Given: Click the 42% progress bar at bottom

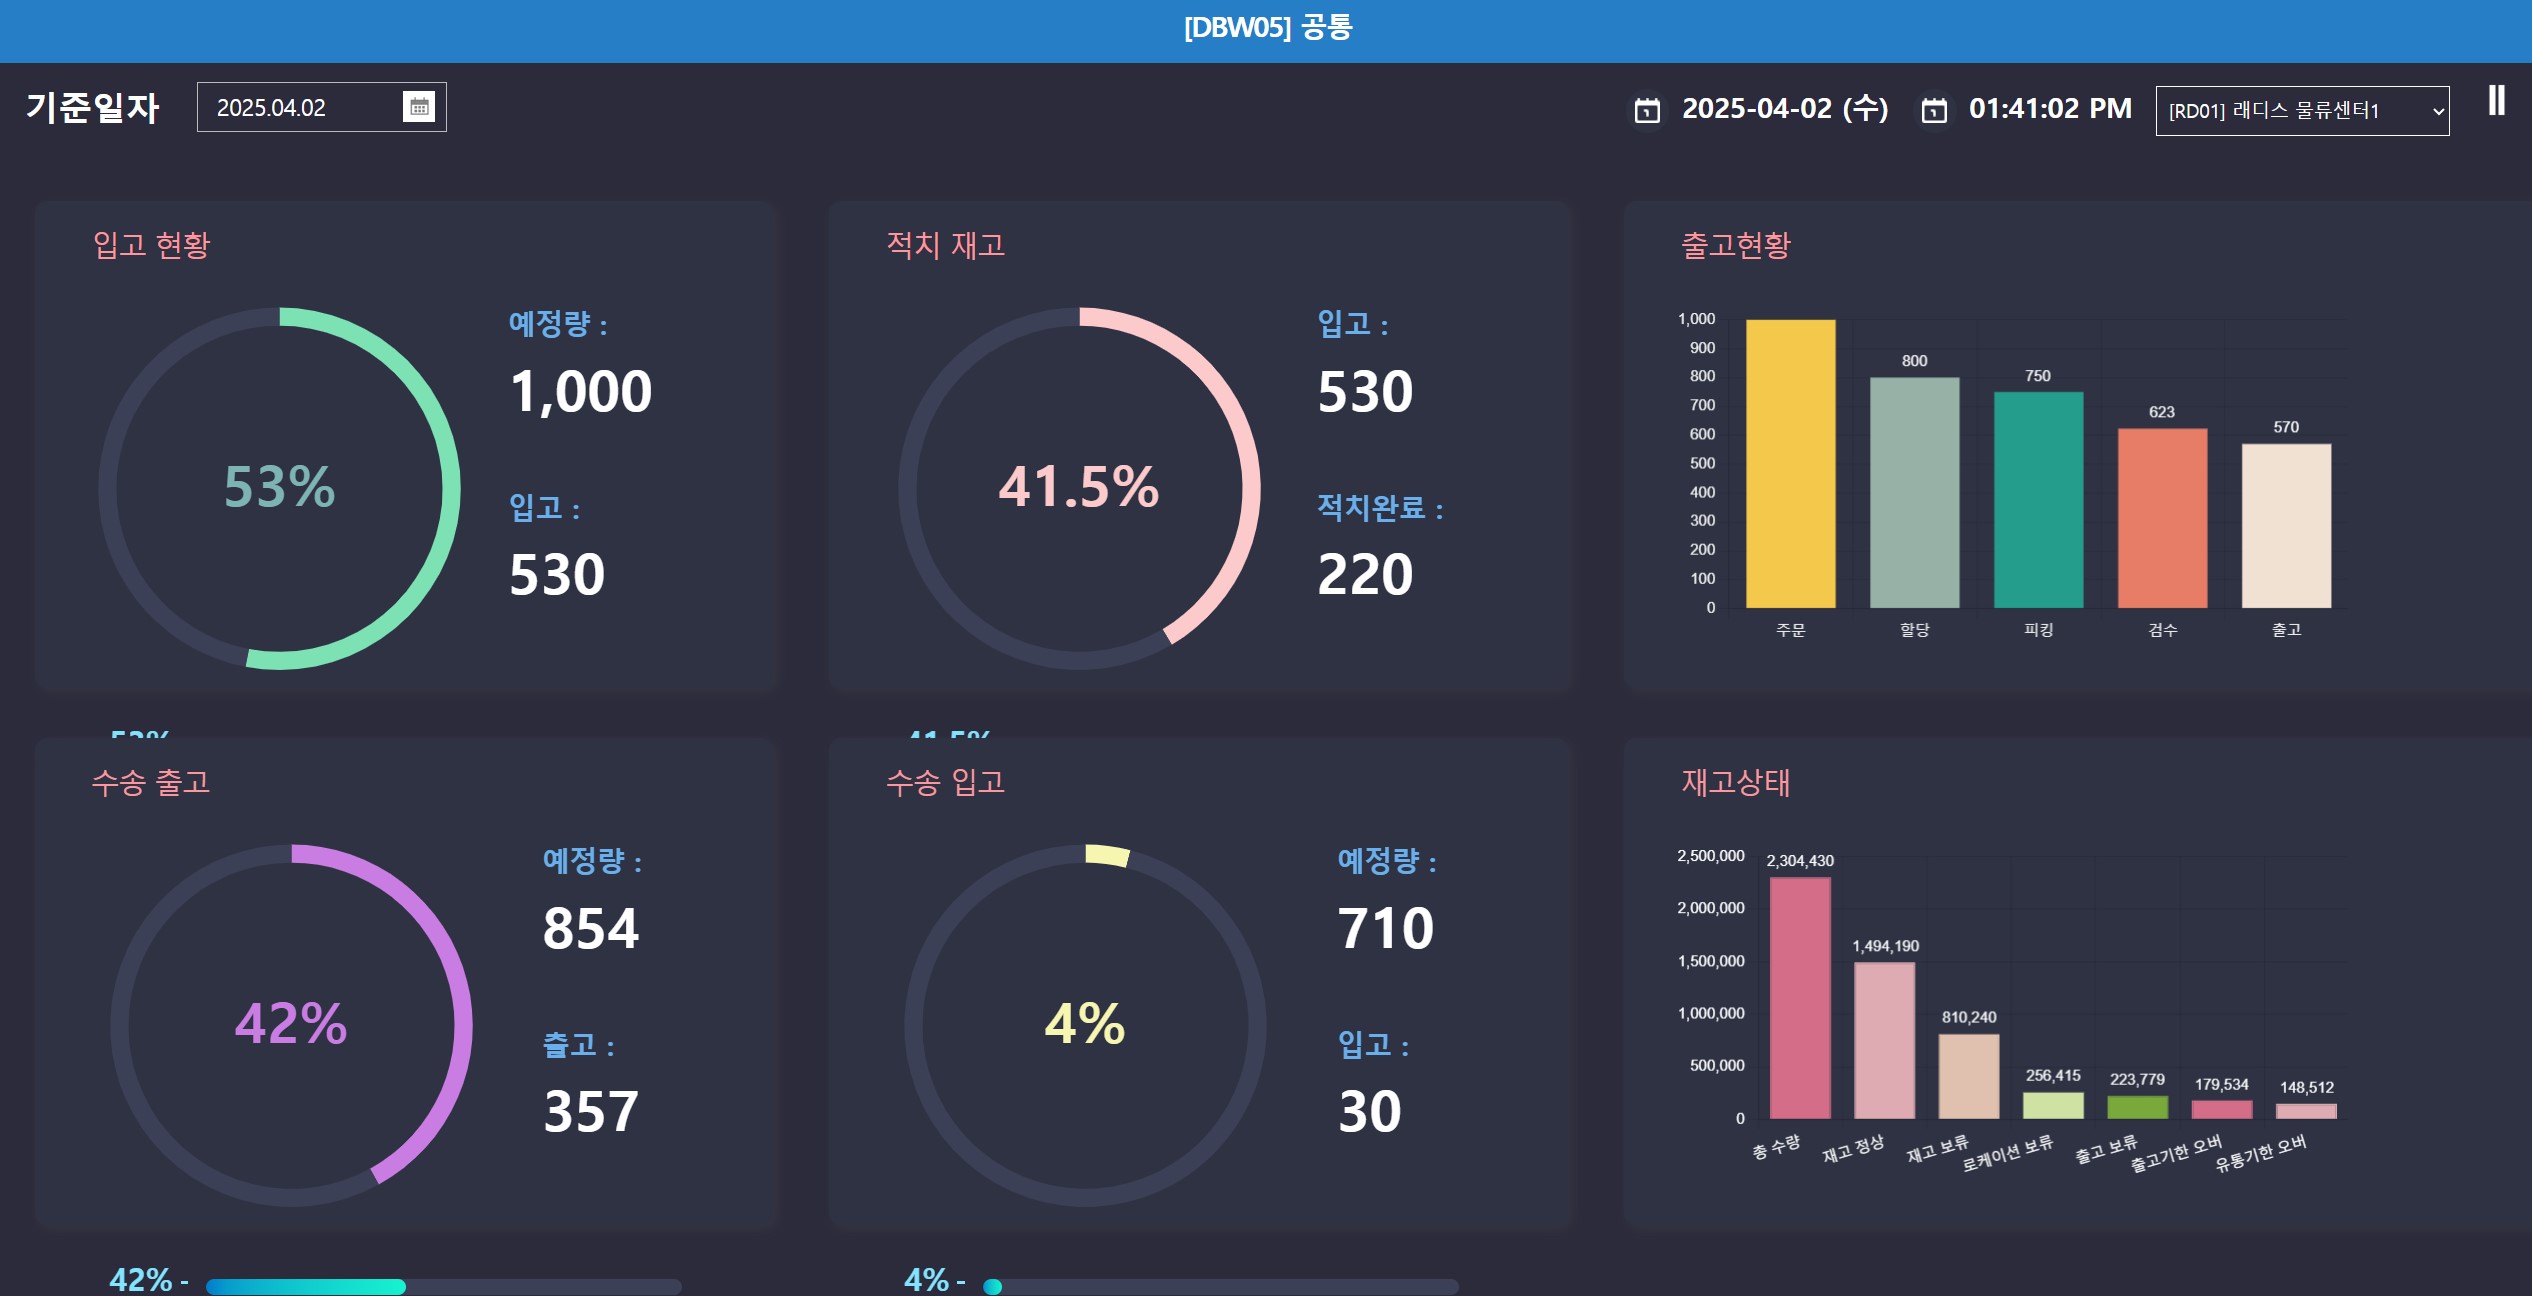Looking at the screenshot, I should [444, 1286].
